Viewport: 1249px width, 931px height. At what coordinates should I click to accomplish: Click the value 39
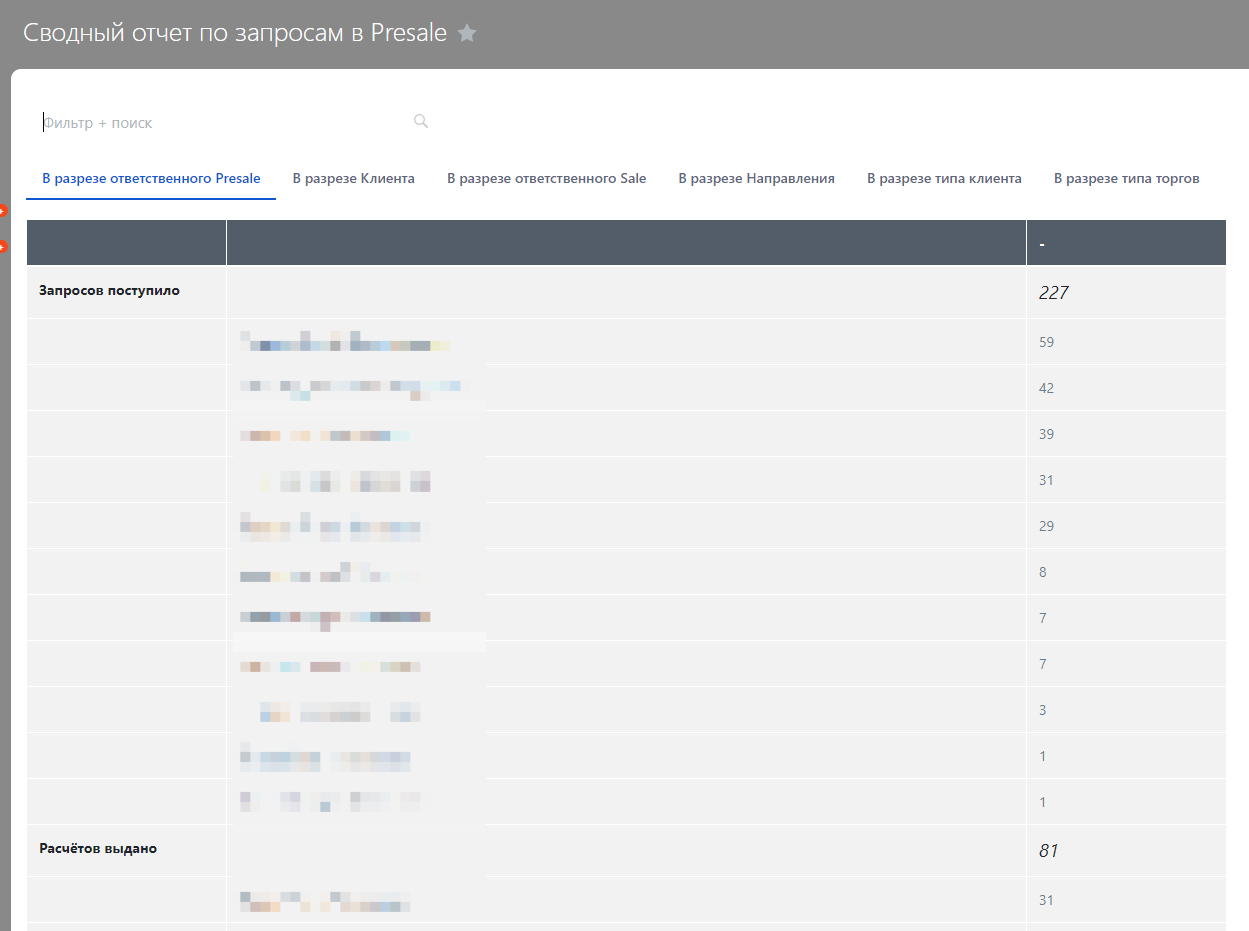tap(1047, 434)
